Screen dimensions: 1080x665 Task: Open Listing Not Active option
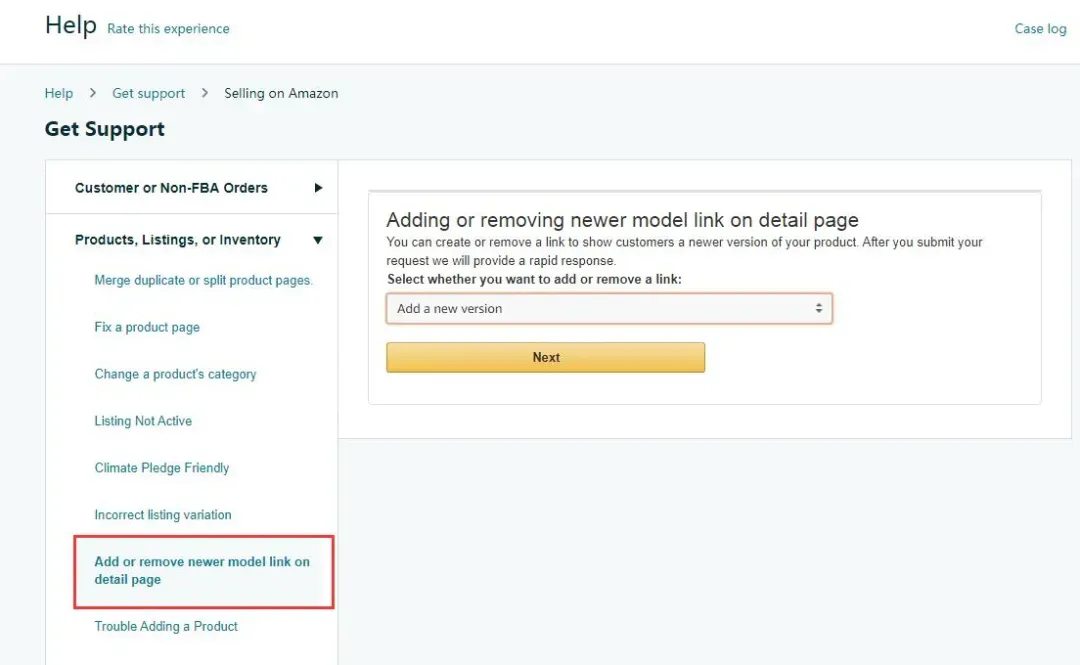pyautogui.click(x=143, y=421)
